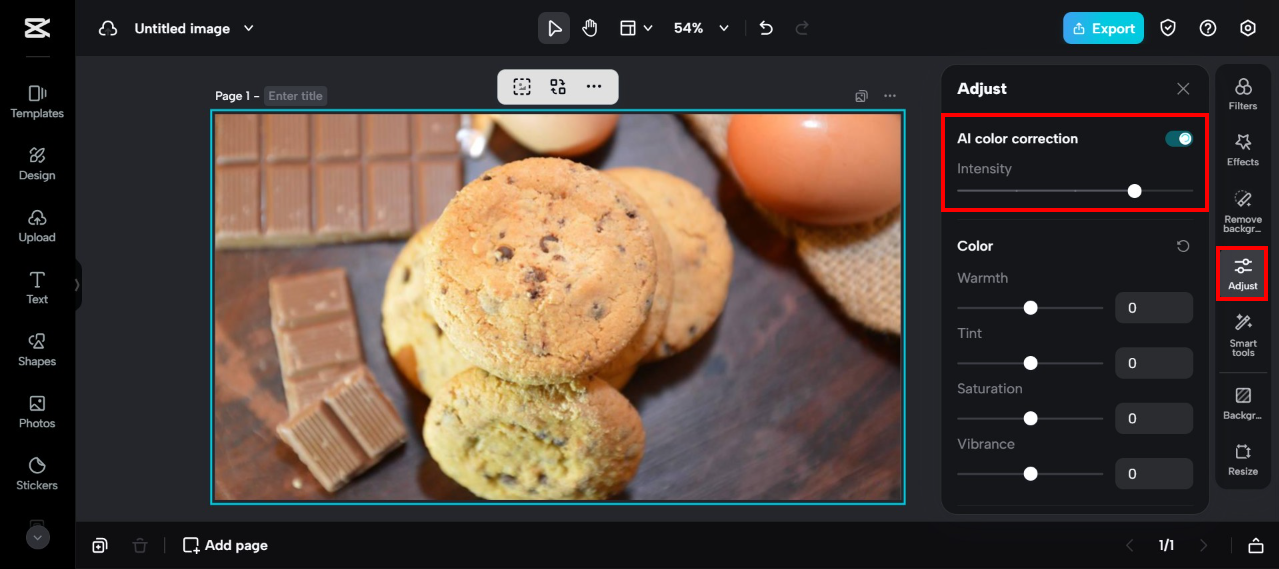This screenshot has height=569, width=1279.
Task: Click the Warmth value field
Action: click(1154, 308)
